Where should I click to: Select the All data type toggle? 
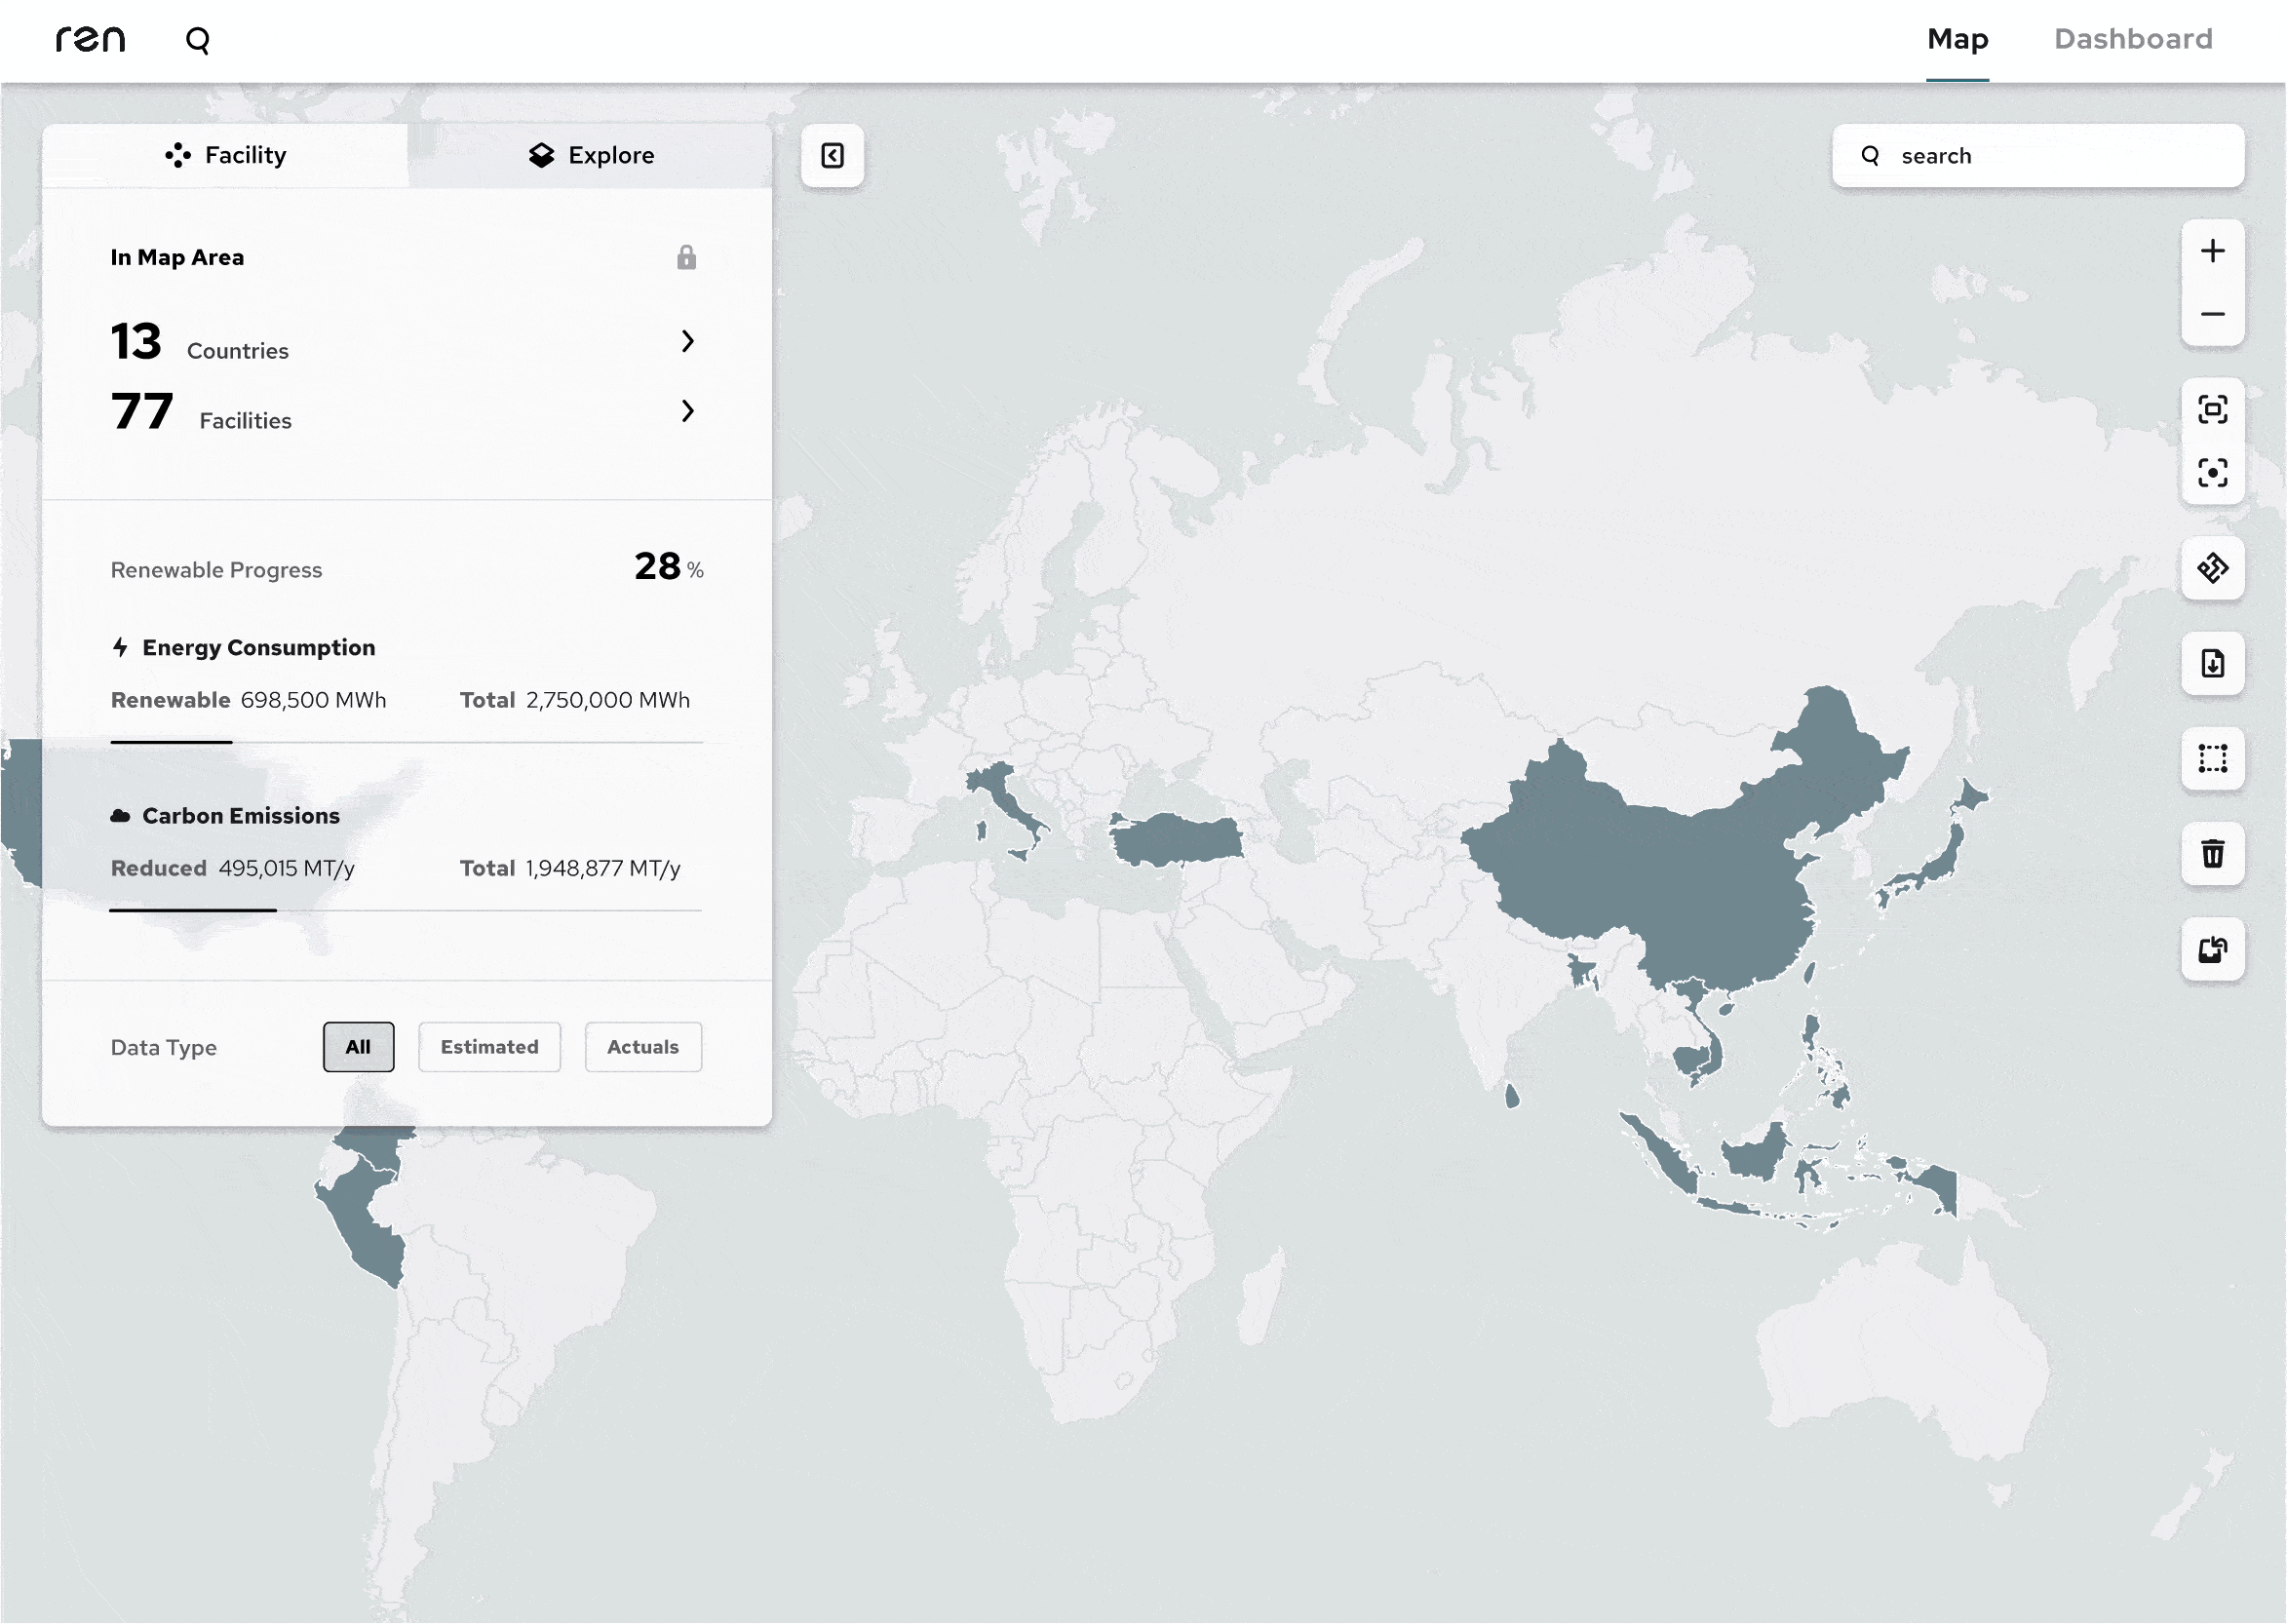[x=359, y=1046]
